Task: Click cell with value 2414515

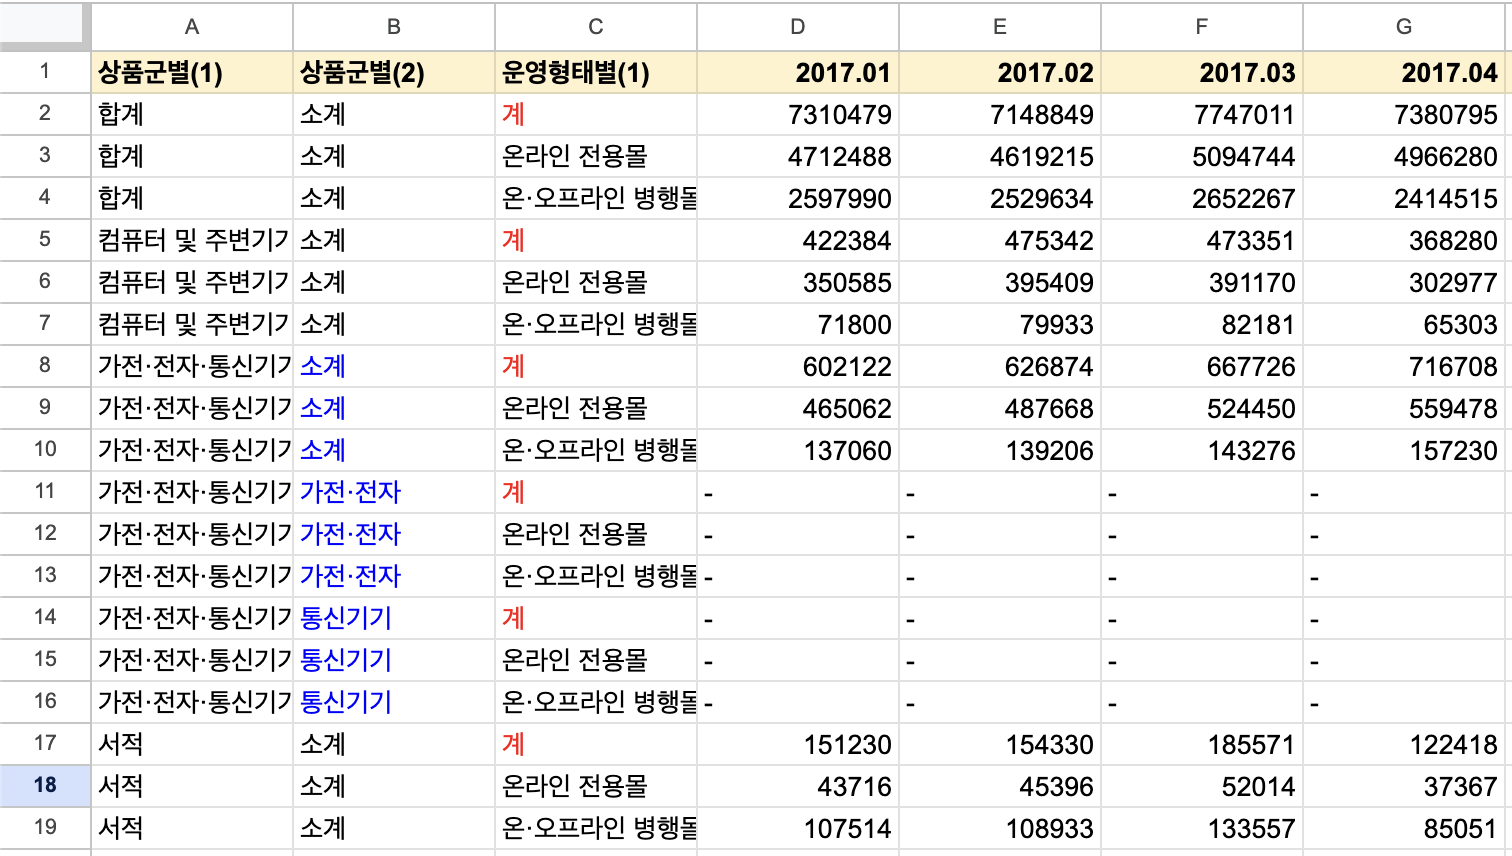Action: [x=1404, y=198]
